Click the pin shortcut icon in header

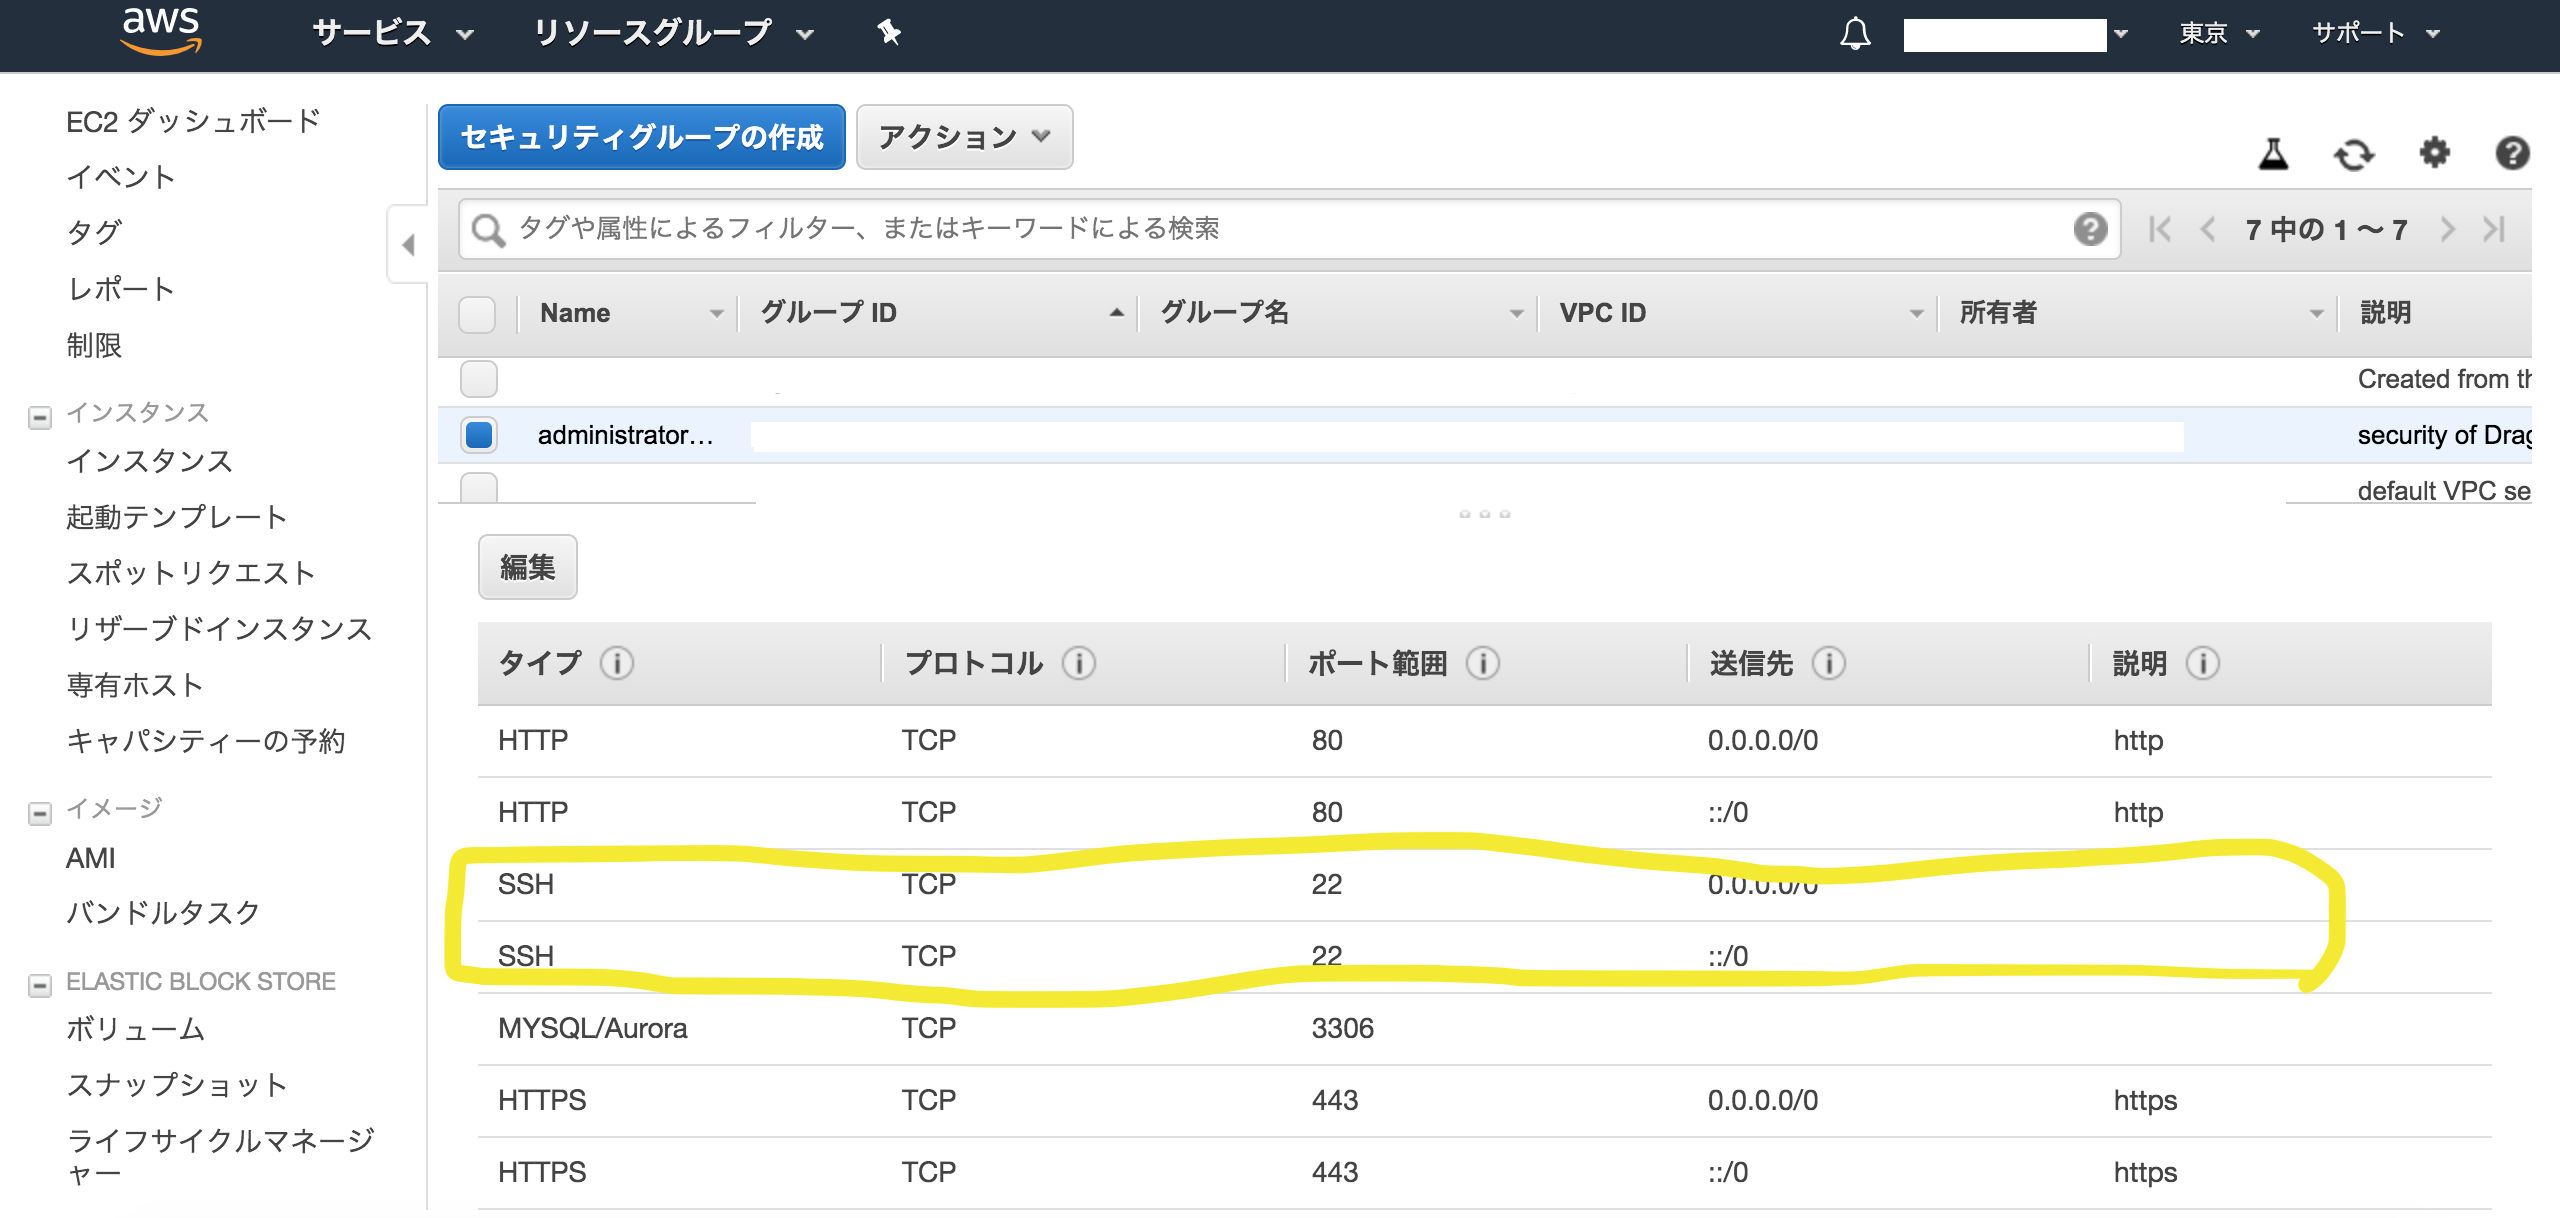(x=889, y=33)
